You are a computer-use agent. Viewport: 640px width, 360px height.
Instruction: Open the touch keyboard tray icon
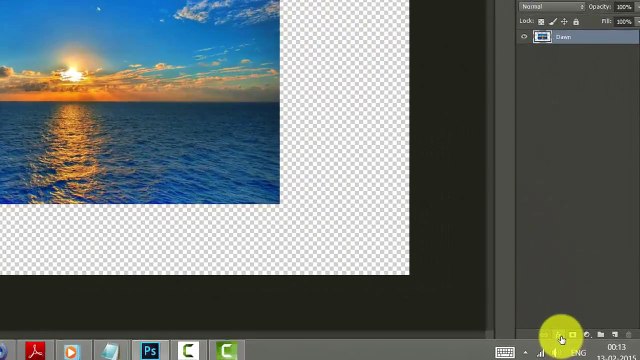pyautogui.click(x=505, y=352)
